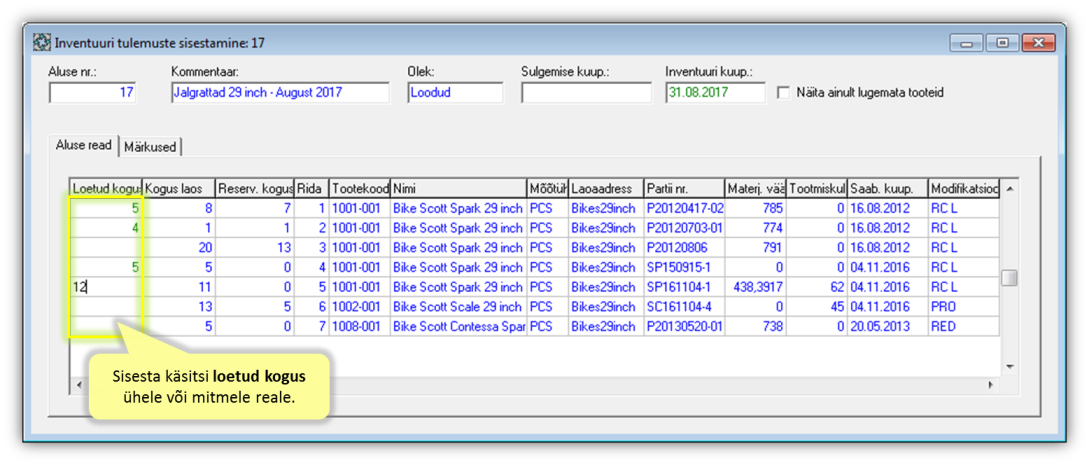Screen dimensions: 1089x465
Task: Click Kogus laos value 20
Action: (x=179, y=247)
